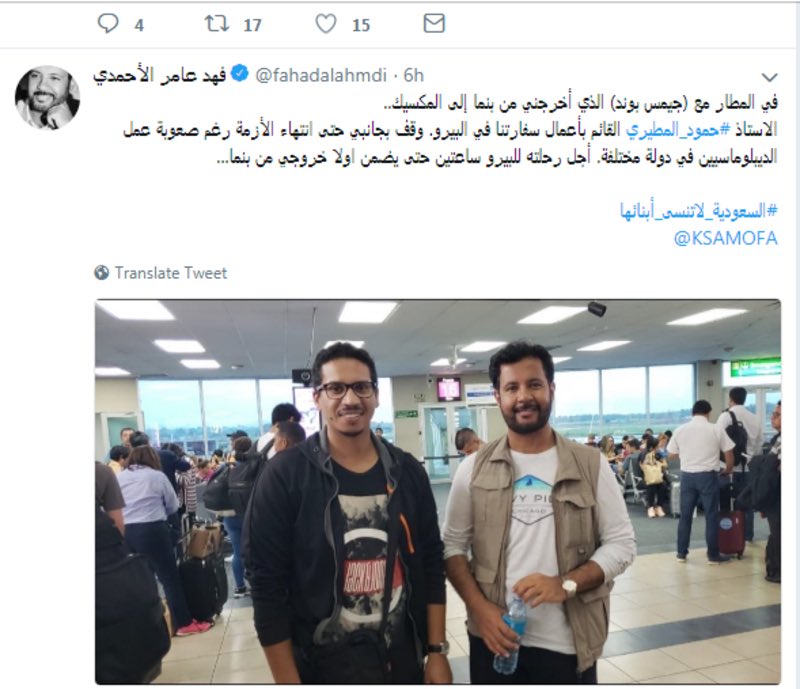Click the reply count number 4
This screenshot has width=800, height=689.
[x=139, y=25]
